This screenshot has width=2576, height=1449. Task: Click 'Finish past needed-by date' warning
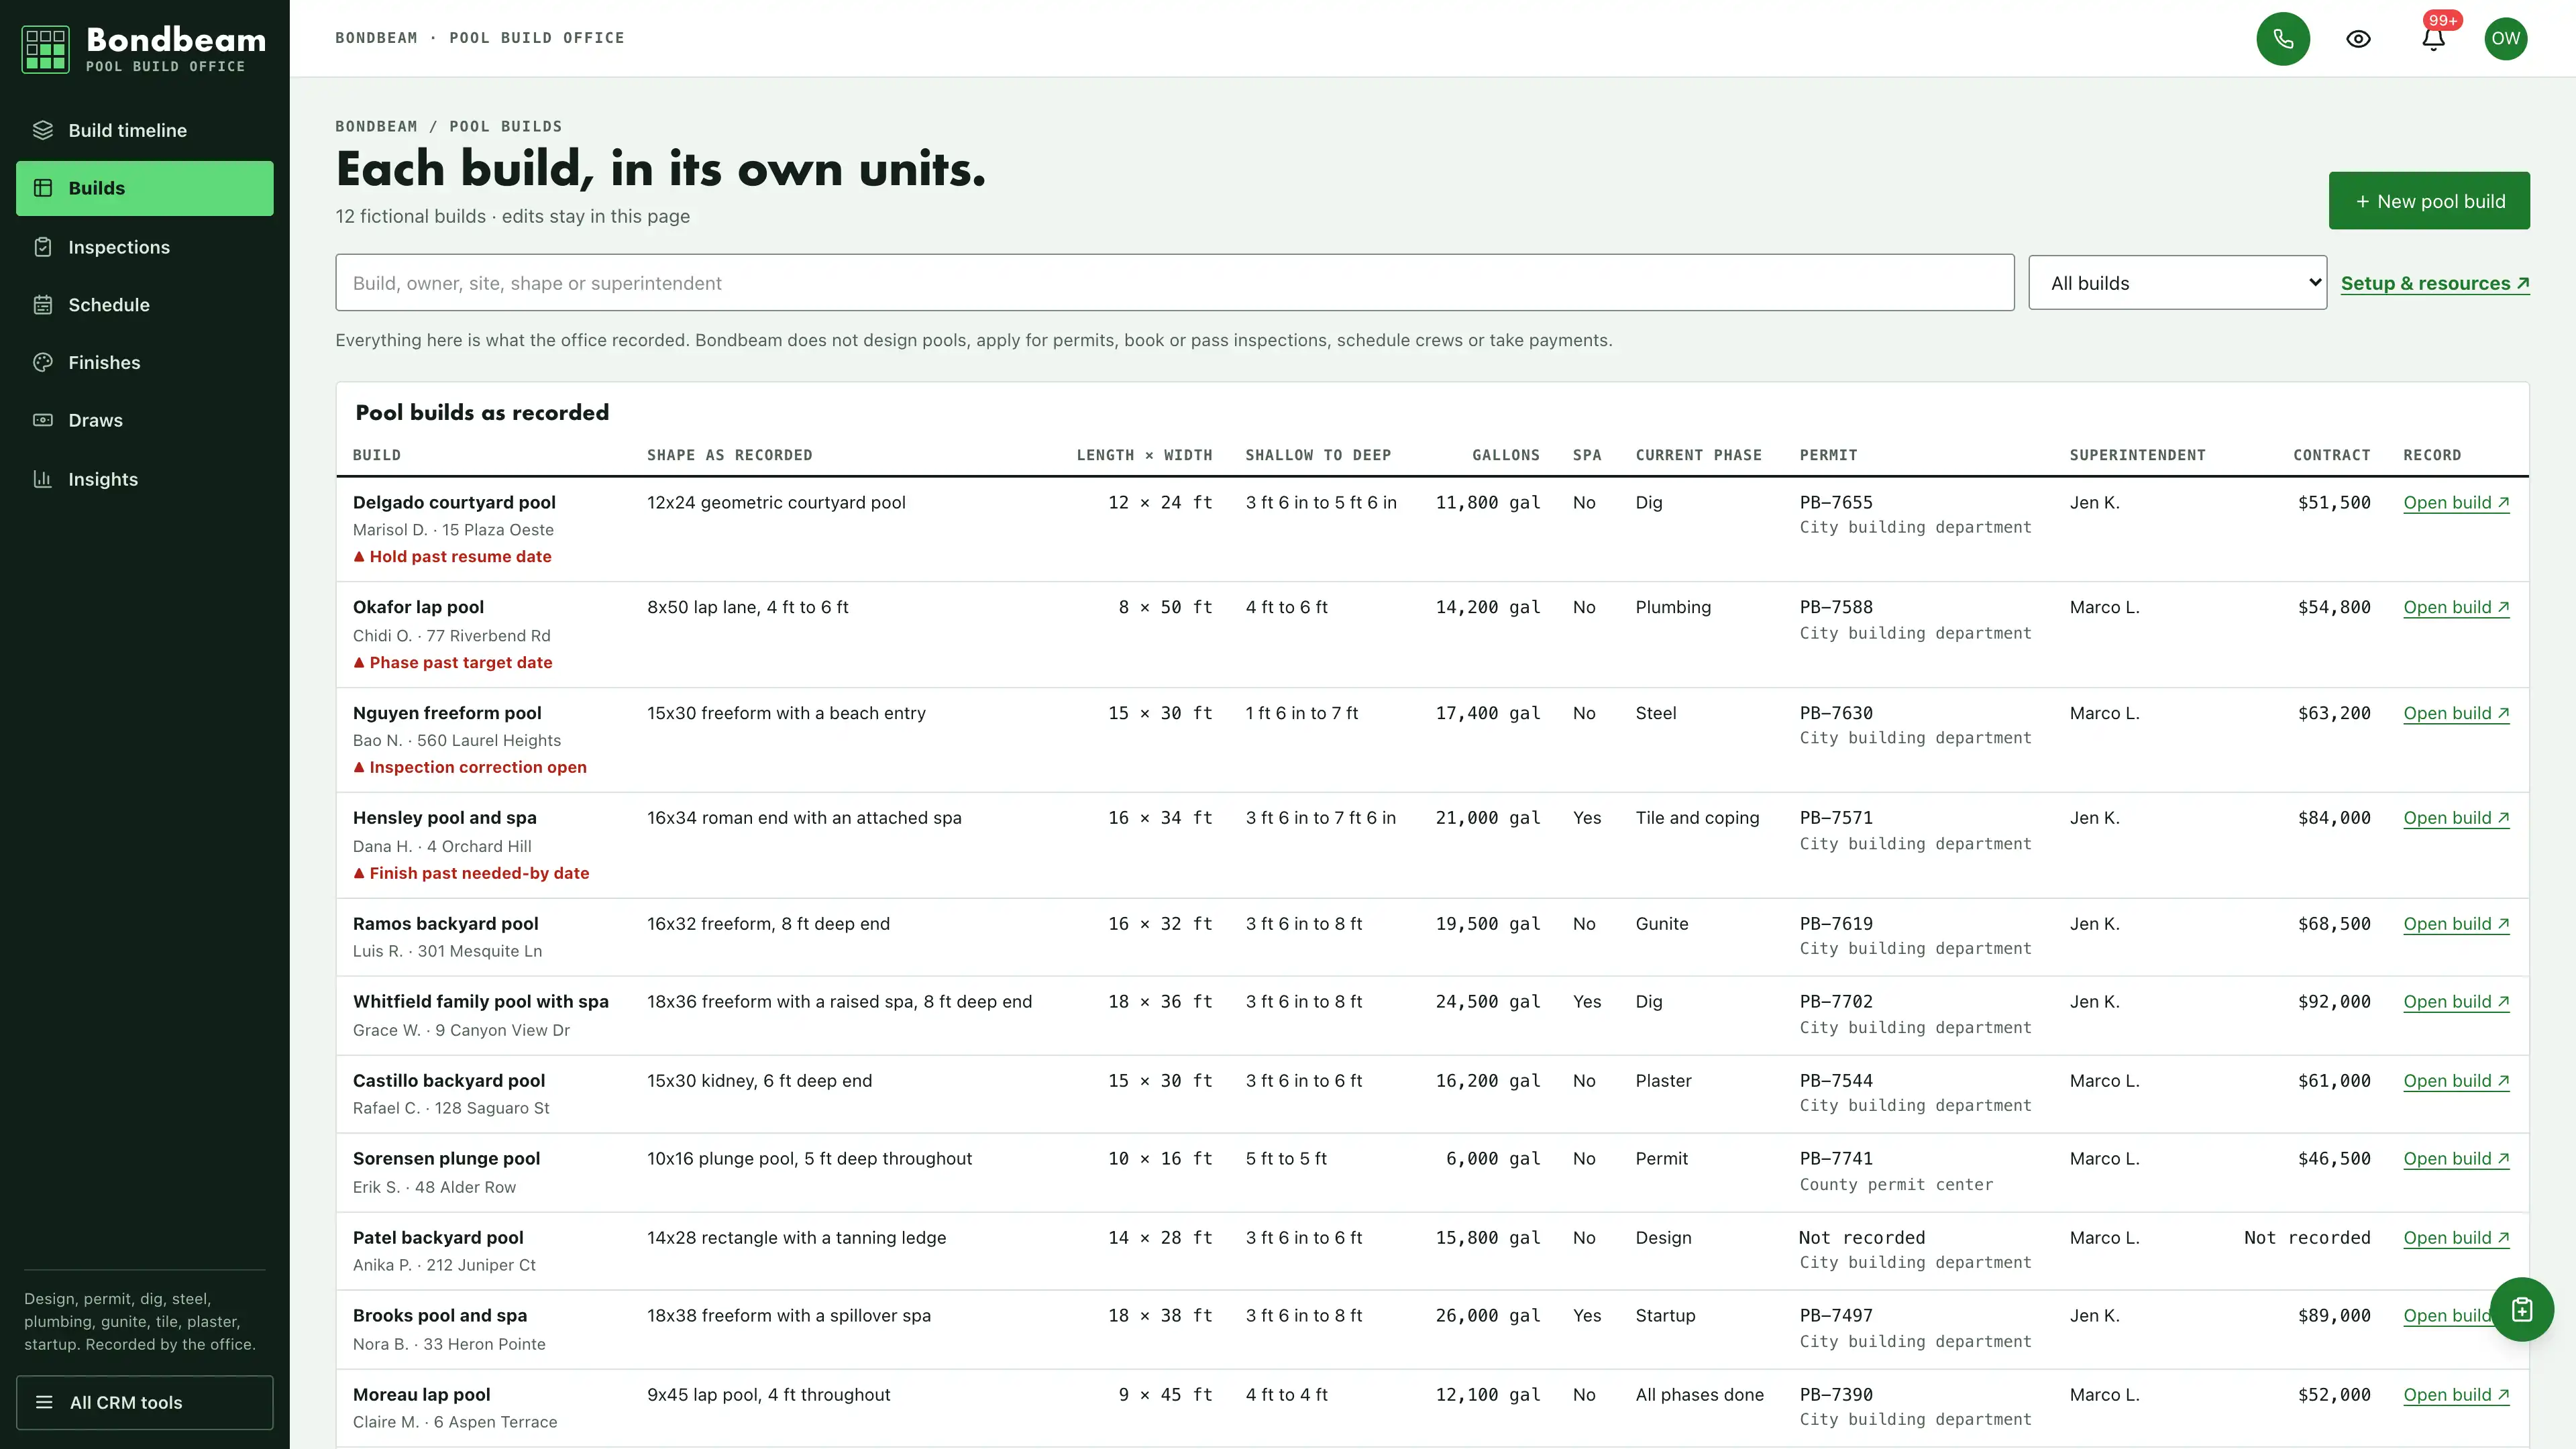471,873
